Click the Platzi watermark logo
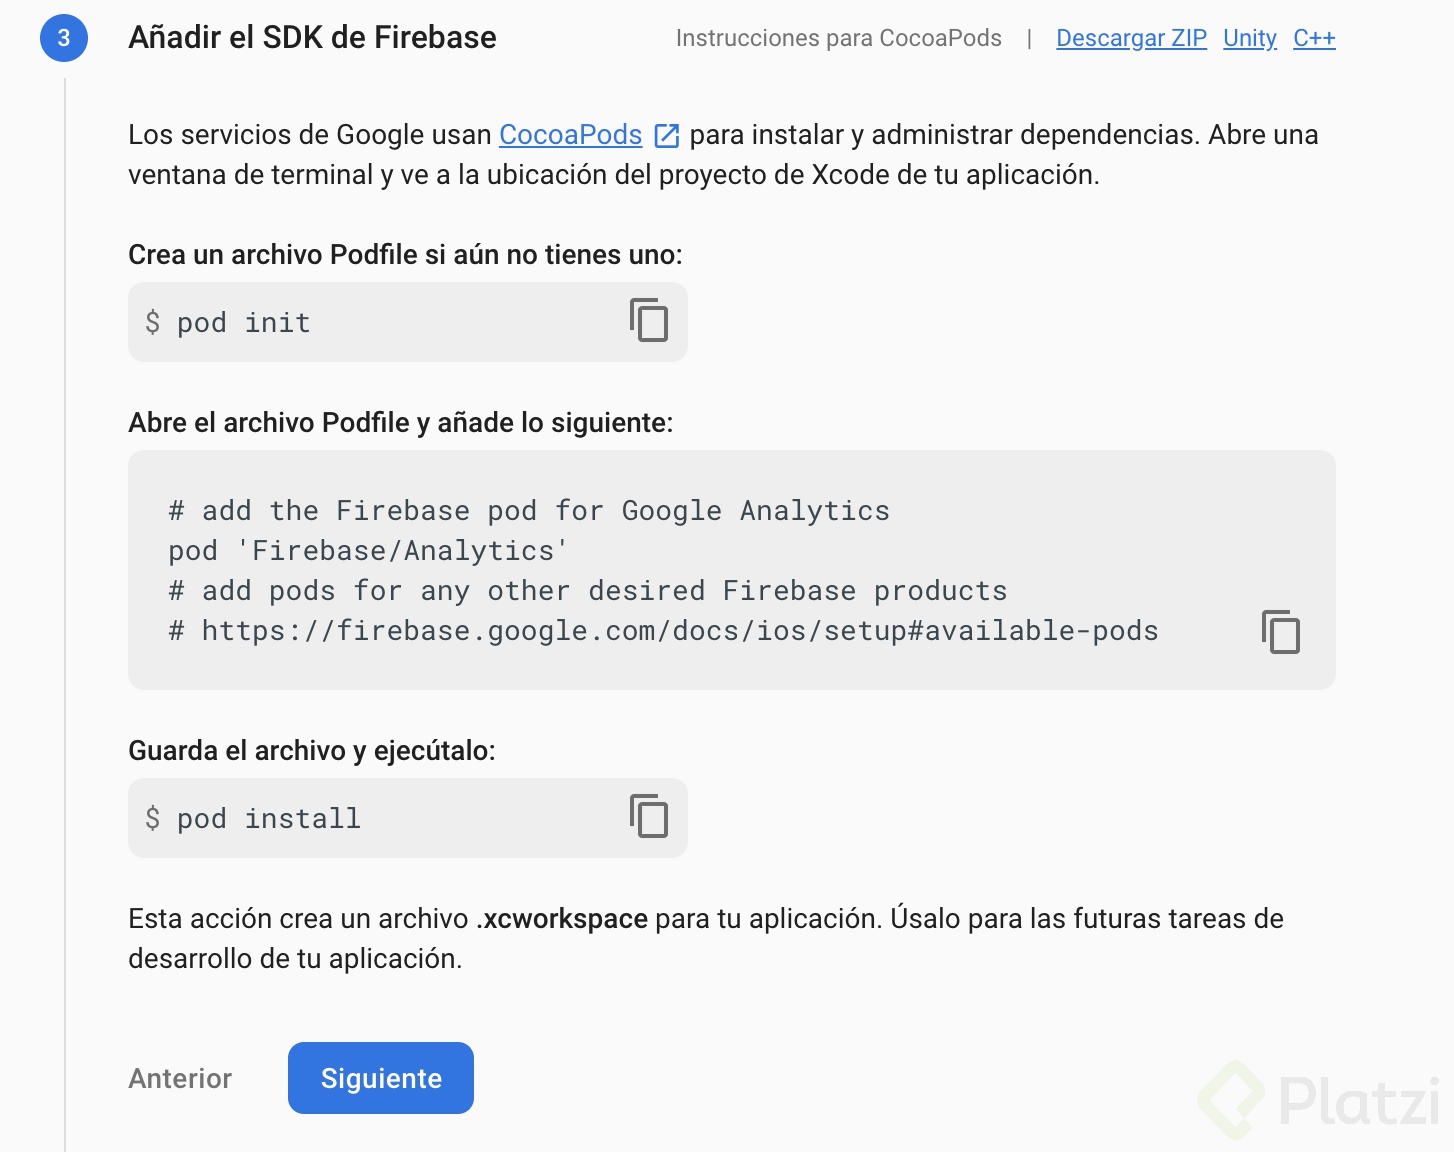 pyautogui.click(x=1318, y=1100)
